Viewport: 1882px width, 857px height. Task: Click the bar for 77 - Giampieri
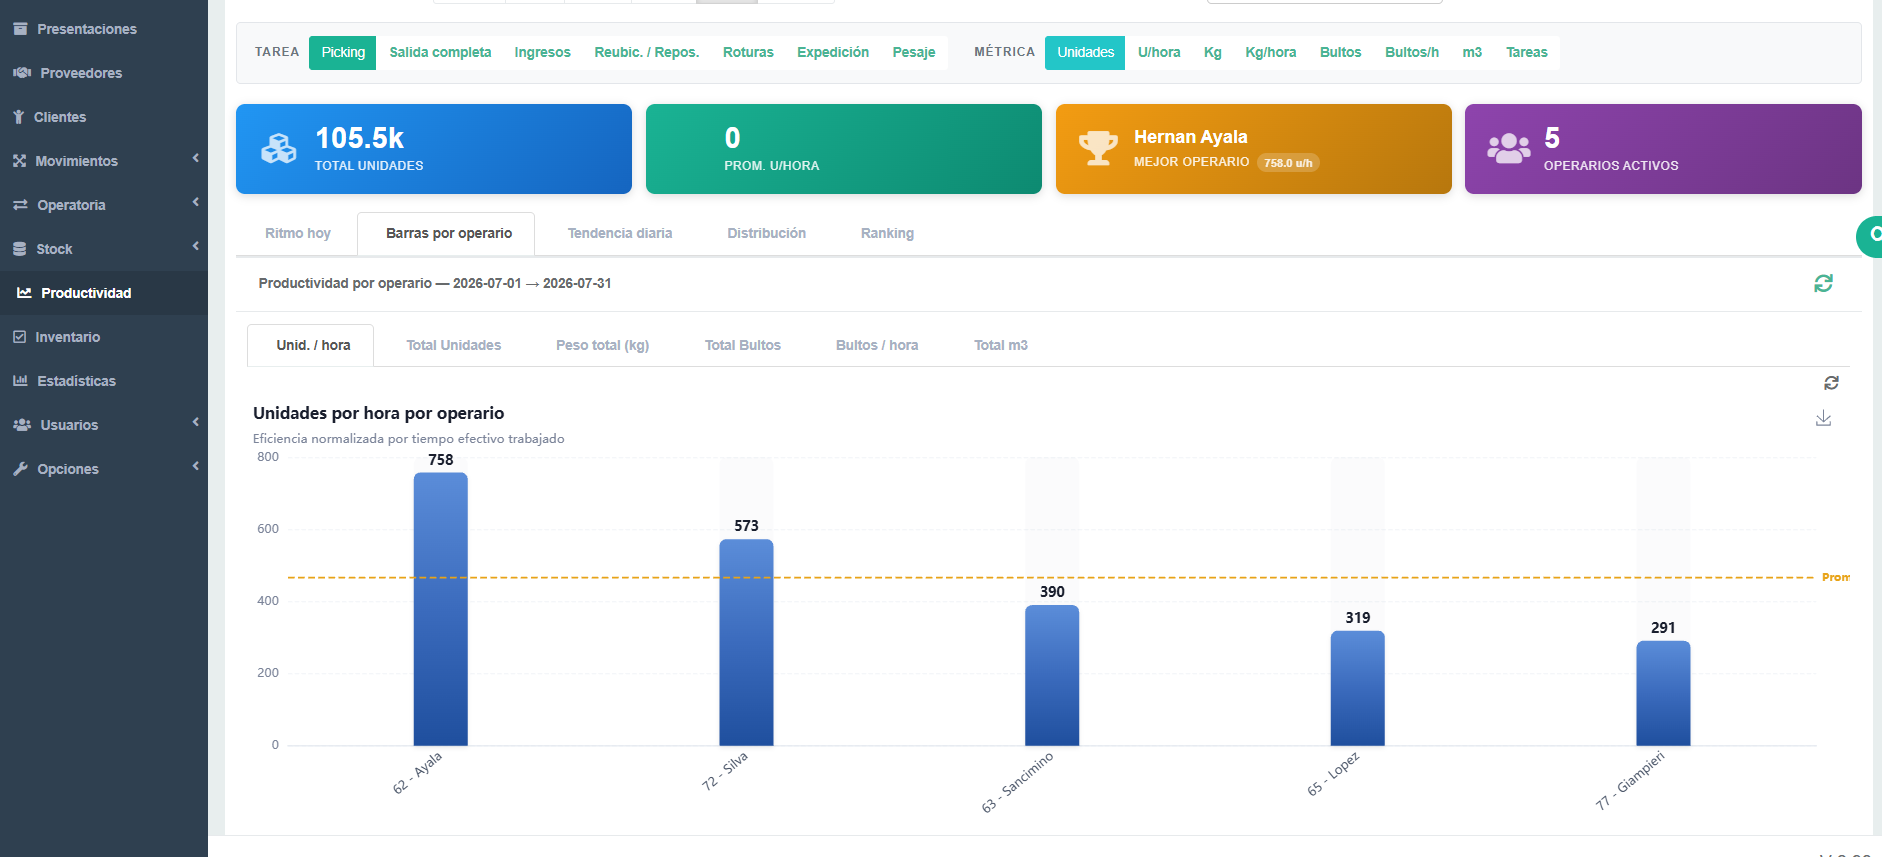[x=1663, y=693]
